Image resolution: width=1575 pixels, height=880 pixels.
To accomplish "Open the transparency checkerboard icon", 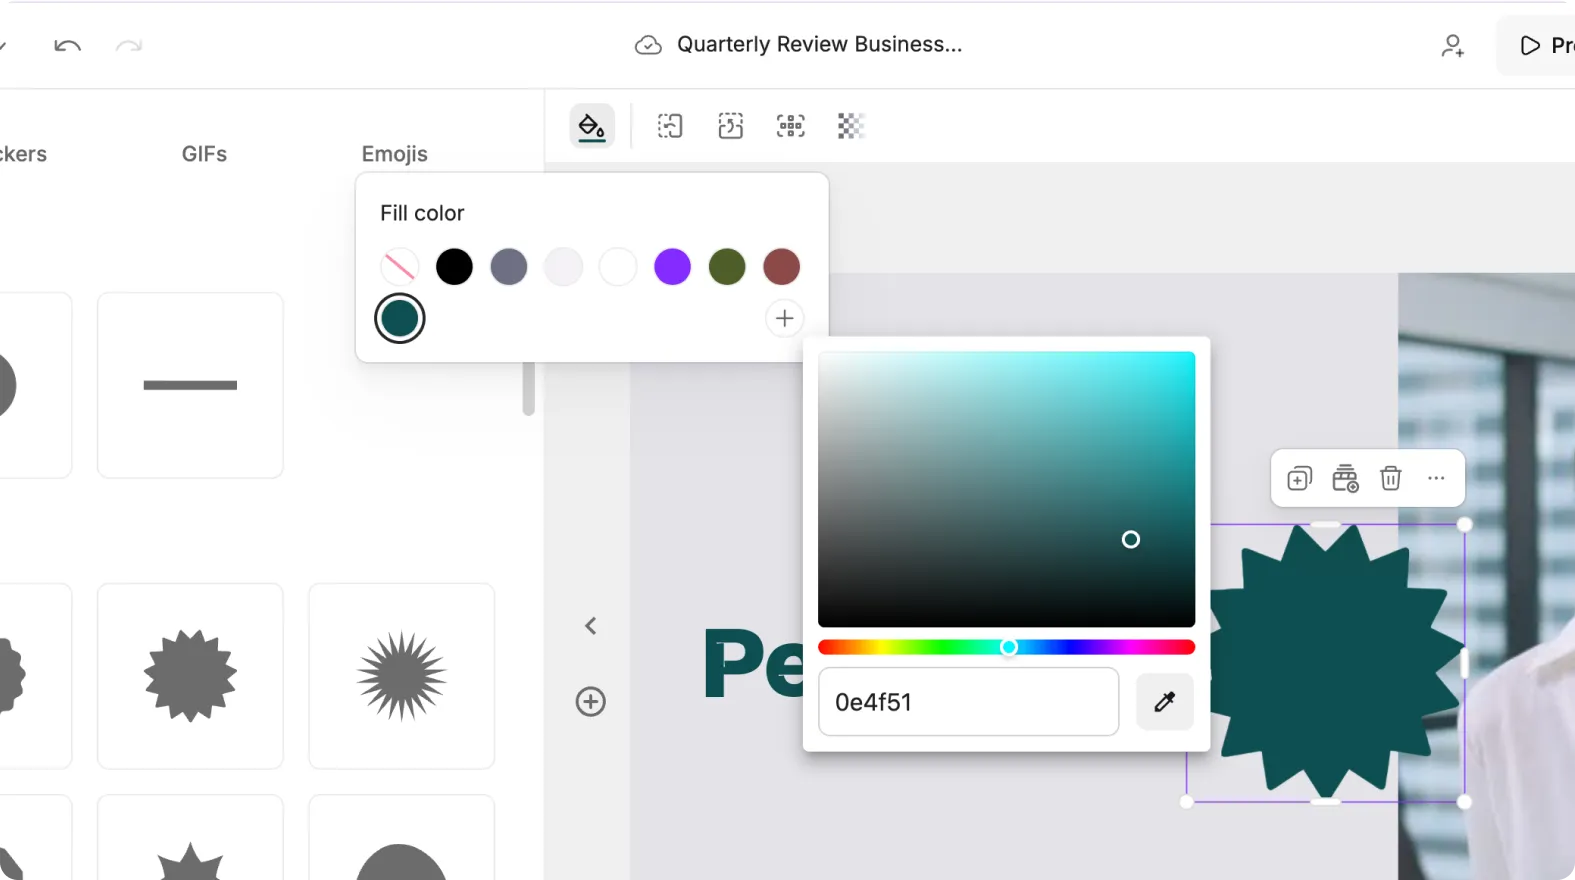I will coord(851,126).
